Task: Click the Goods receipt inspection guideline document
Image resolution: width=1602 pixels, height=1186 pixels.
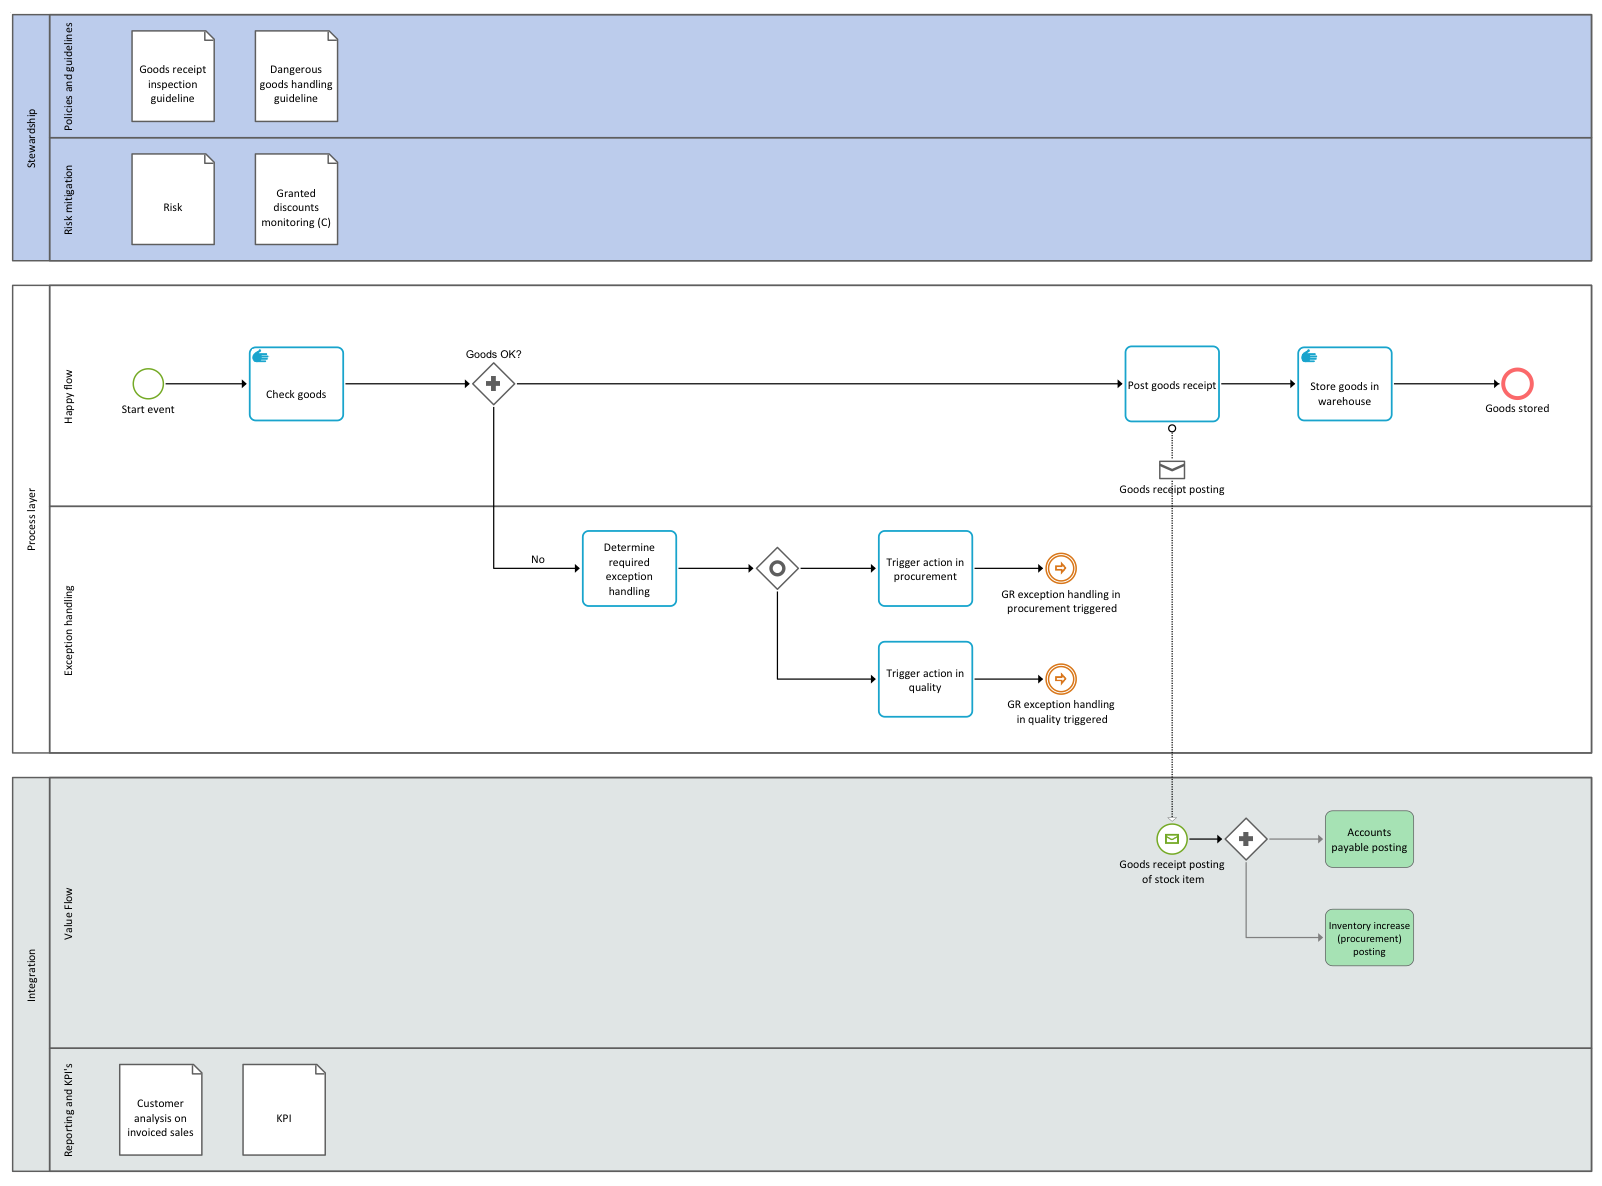Action: pyautogui.click(x=173, y=76)
